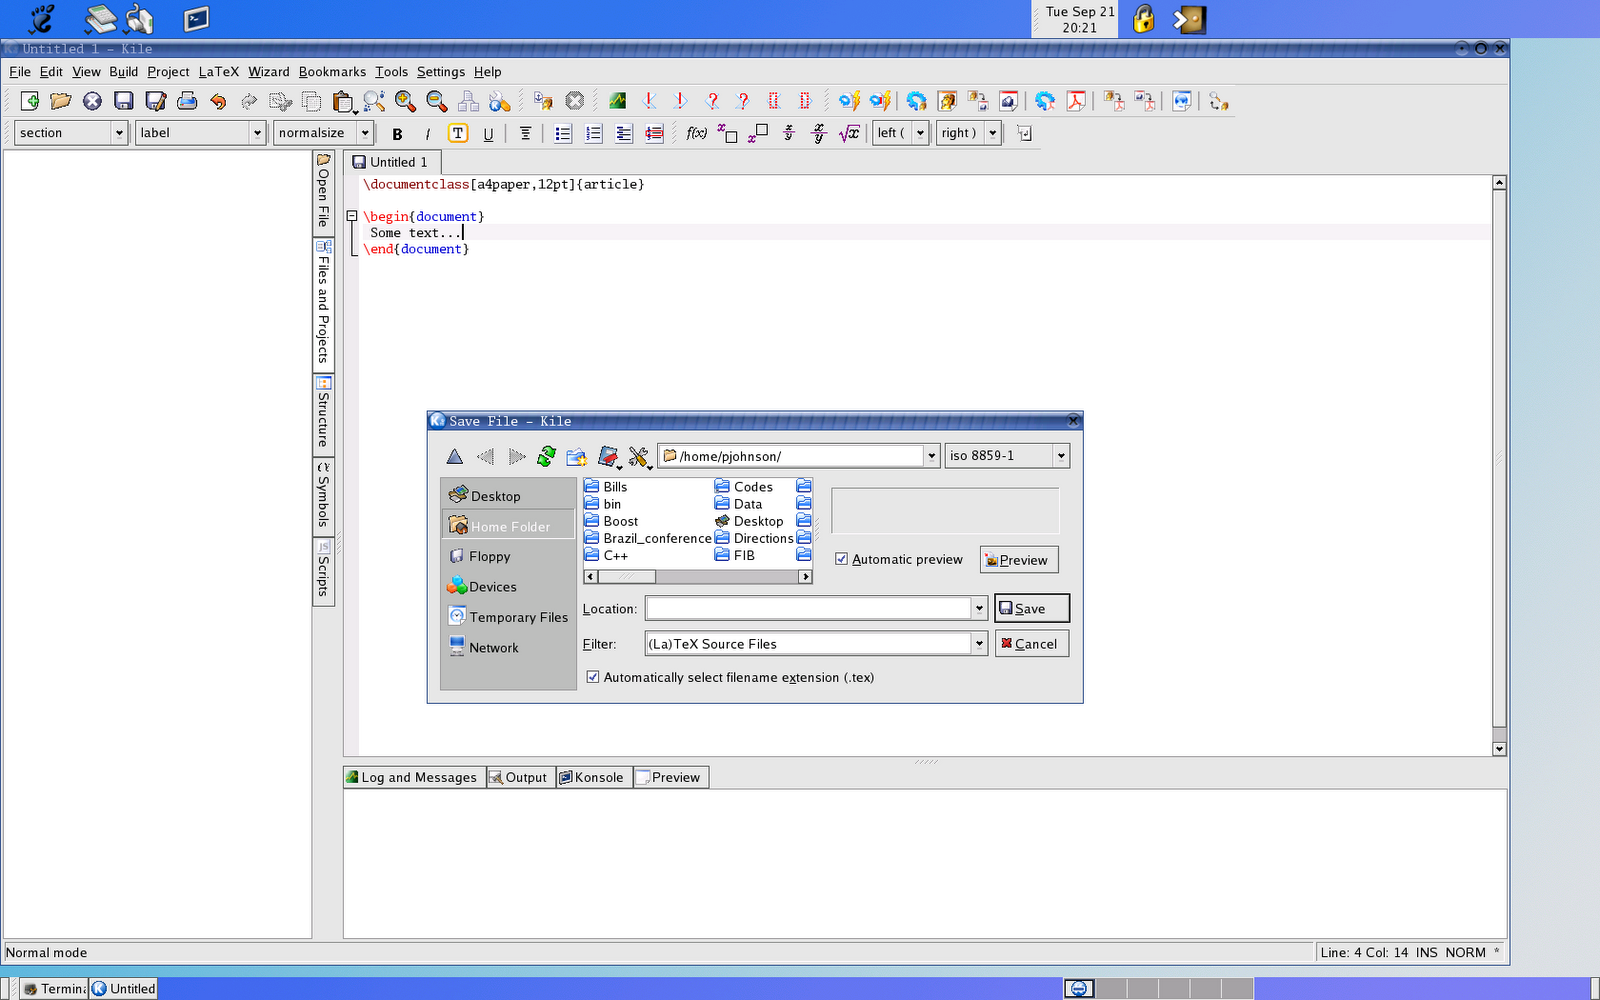This screenshot has height=1000, width=1600.
Task: Open the left delimiter dropdown
Action: coord(919,132)
